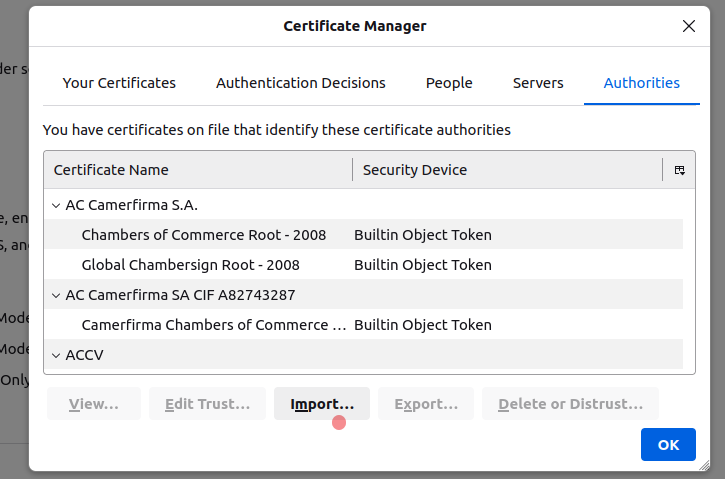The height and width of the screenshot is (479, 725).
Task: Click the Authorities tab
Action: pos(642,83)
